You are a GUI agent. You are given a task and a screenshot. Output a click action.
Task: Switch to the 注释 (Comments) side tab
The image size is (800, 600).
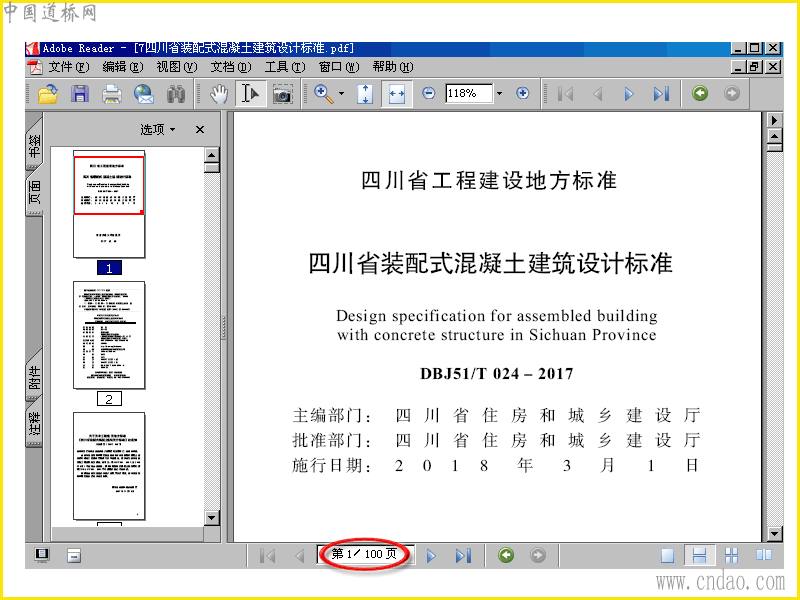click(34, 422)
